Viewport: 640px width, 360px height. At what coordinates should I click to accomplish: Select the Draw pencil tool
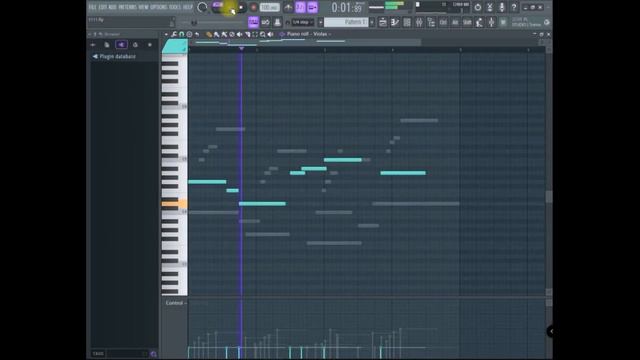[209, 34]
